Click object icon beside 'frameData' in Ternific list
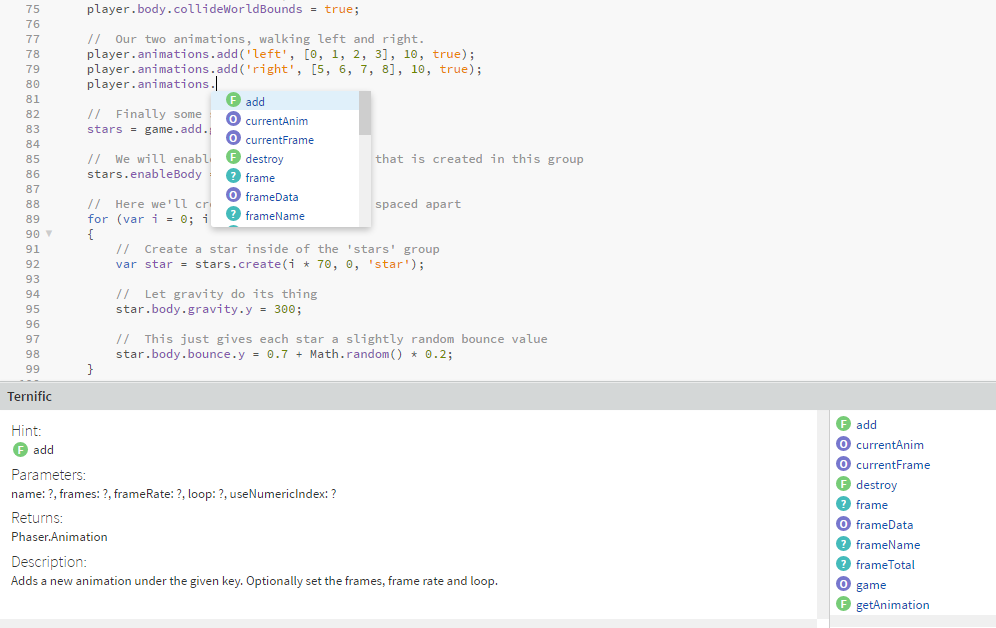 pos(844,524)
